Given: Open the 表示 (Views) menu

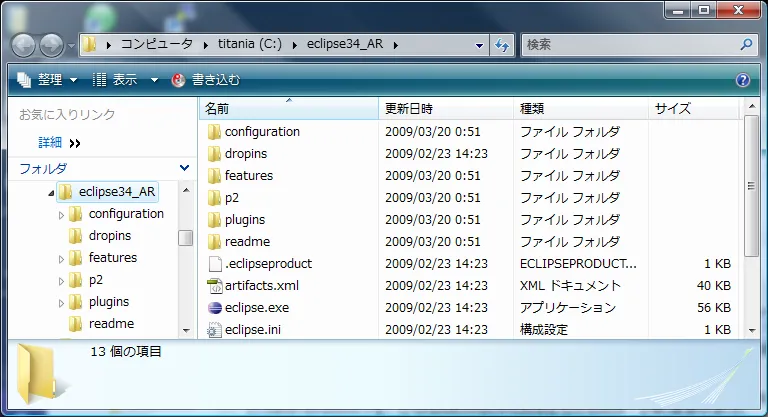Looking at the screenshot, I should 116,80.
